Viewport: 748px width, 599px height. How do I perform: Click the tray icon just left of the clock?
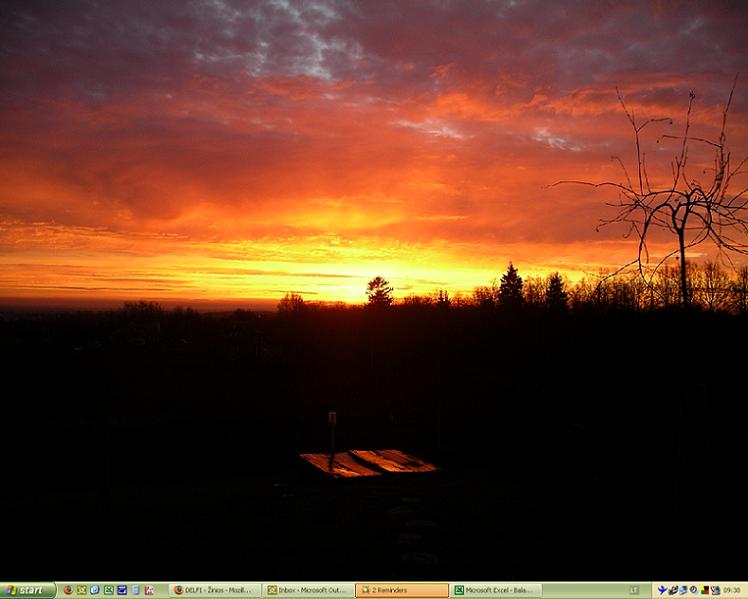click(x=715, y=590)
